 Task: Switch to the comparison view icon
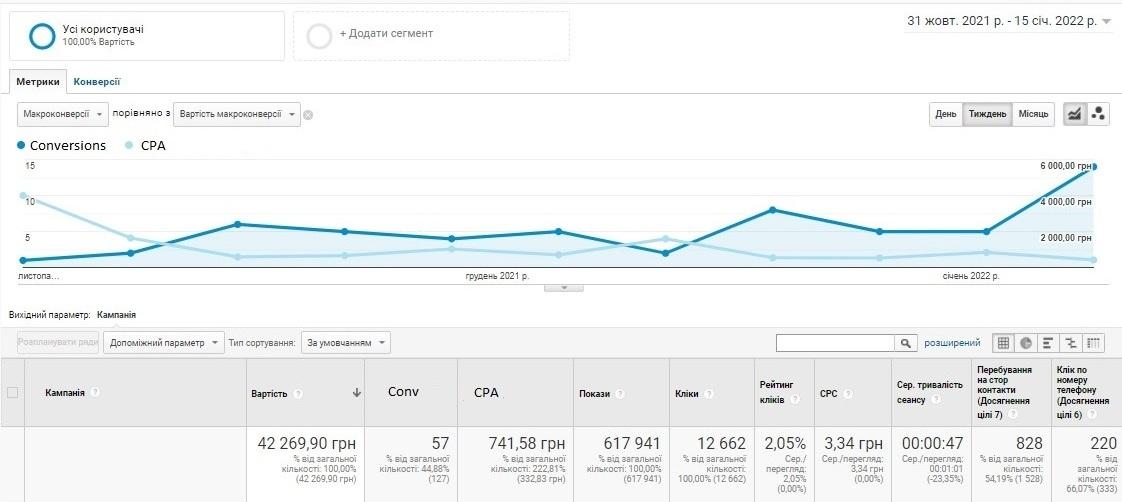click(x=1070, y=343)
